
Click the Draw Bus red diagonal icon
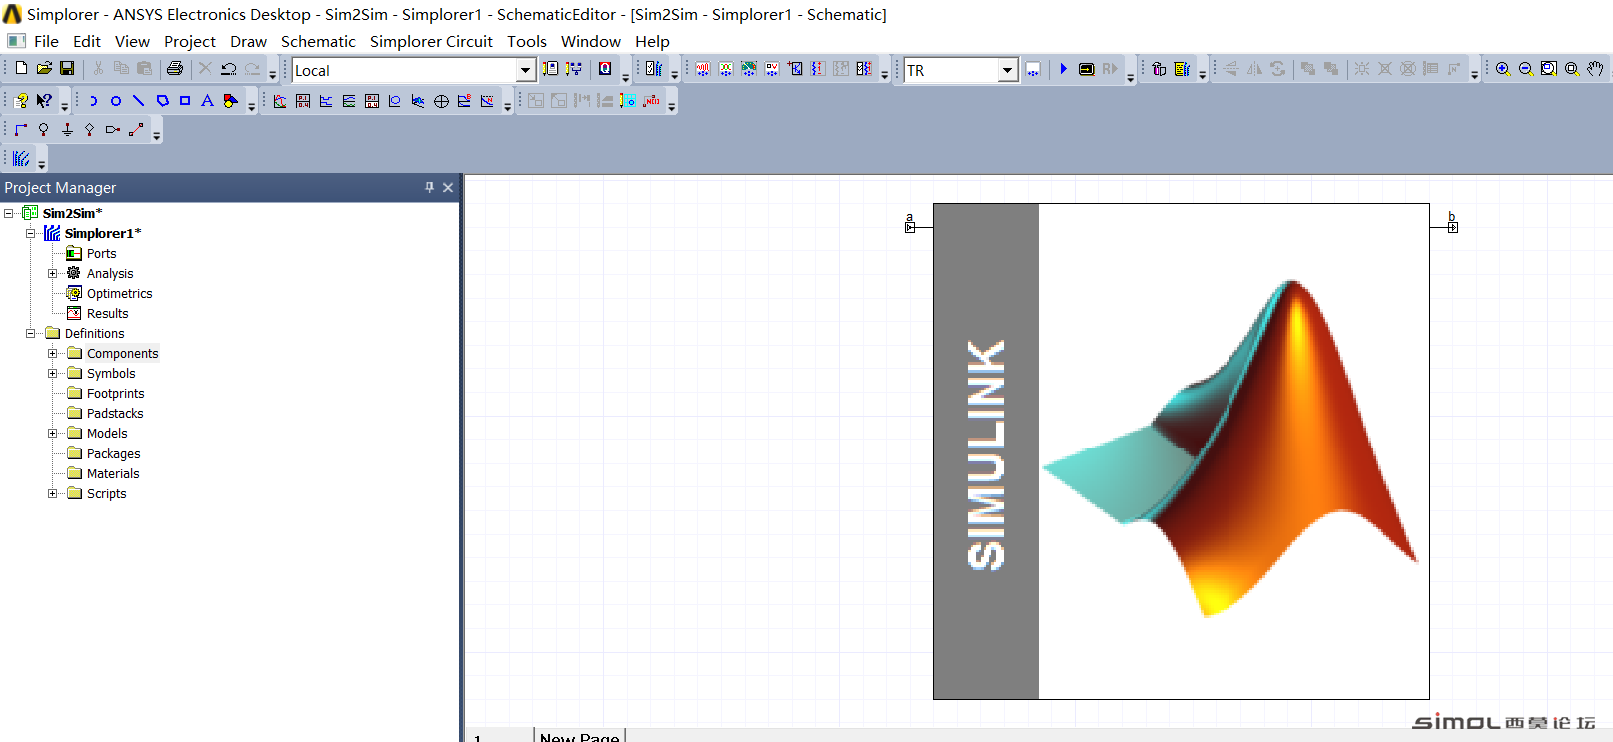point(136,129)
